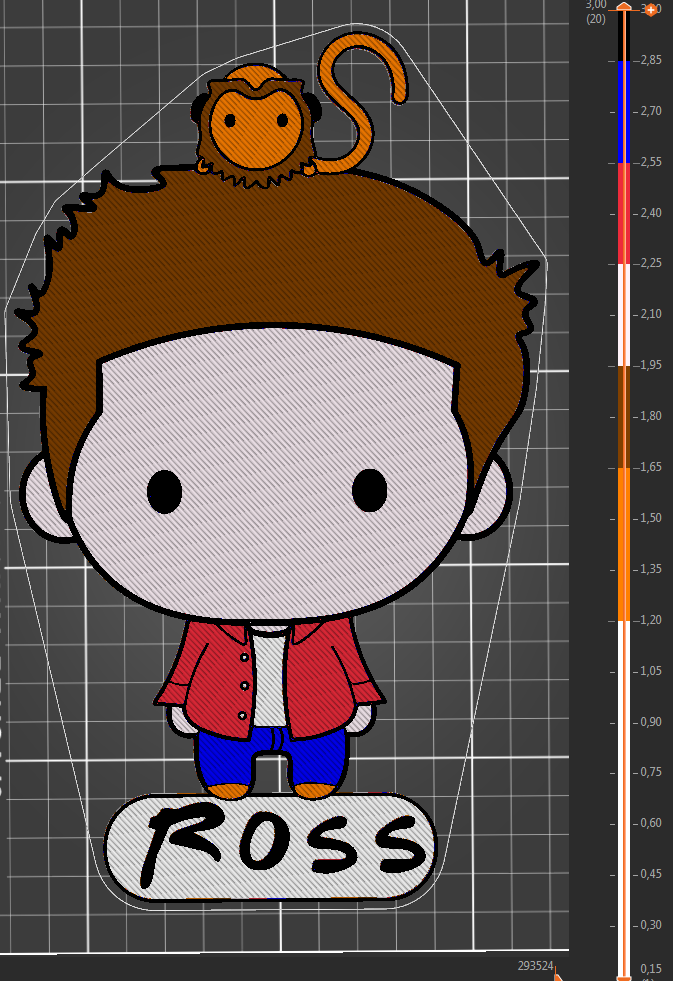673x981 pixels.
Task: Select the 2,25 layer height label
Action: [651, 264]
